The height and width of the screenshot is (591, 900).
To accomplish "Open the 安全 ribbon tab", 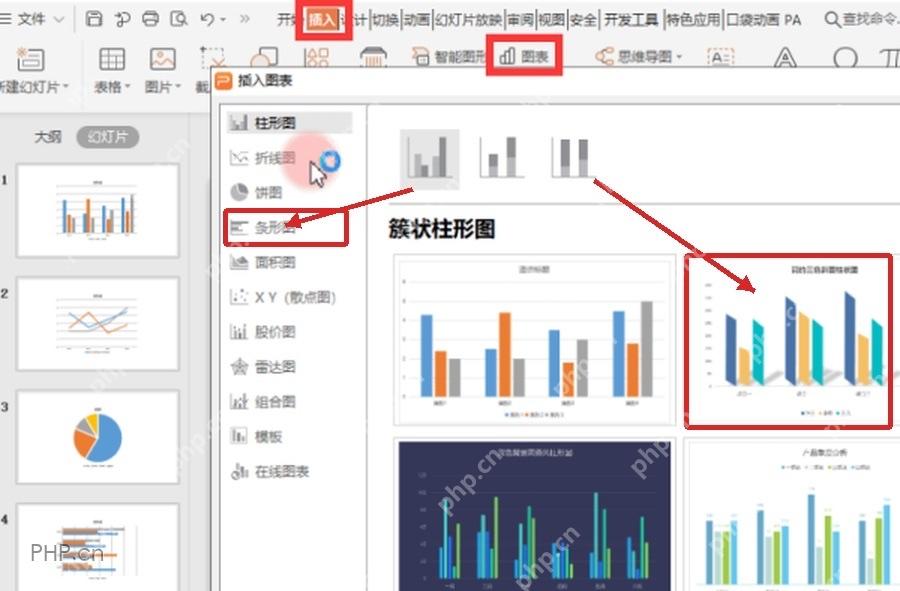I will coord(583,20).
